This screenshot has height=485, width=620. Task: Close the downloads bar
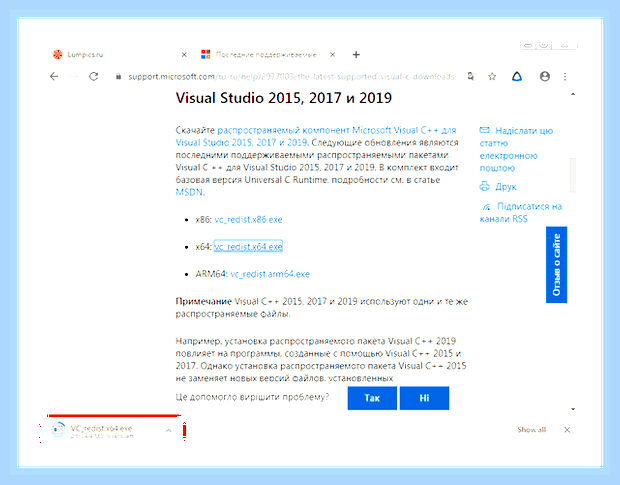(567, 430)
